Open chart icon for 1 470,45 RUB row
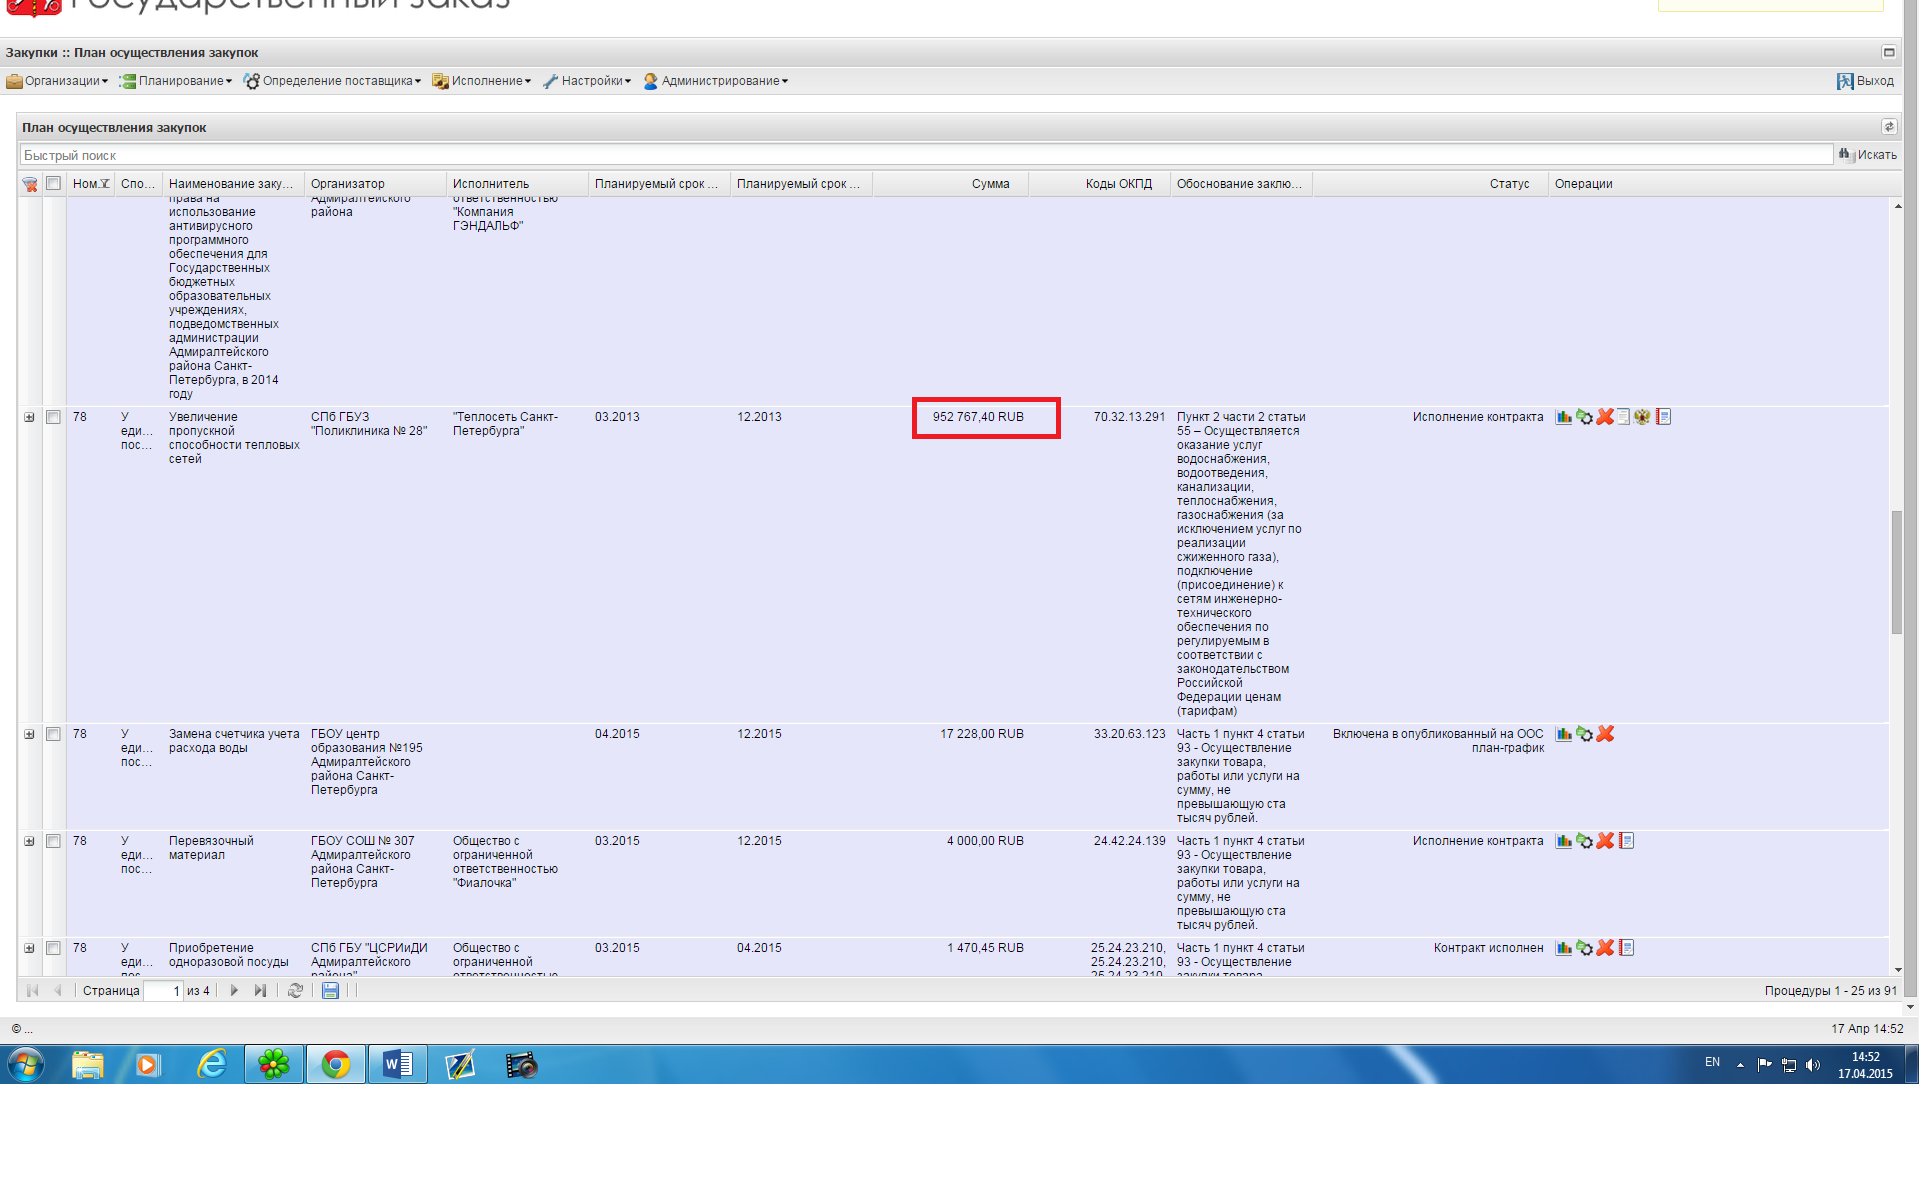1920x1200 pixels. tap(1564, 948)
